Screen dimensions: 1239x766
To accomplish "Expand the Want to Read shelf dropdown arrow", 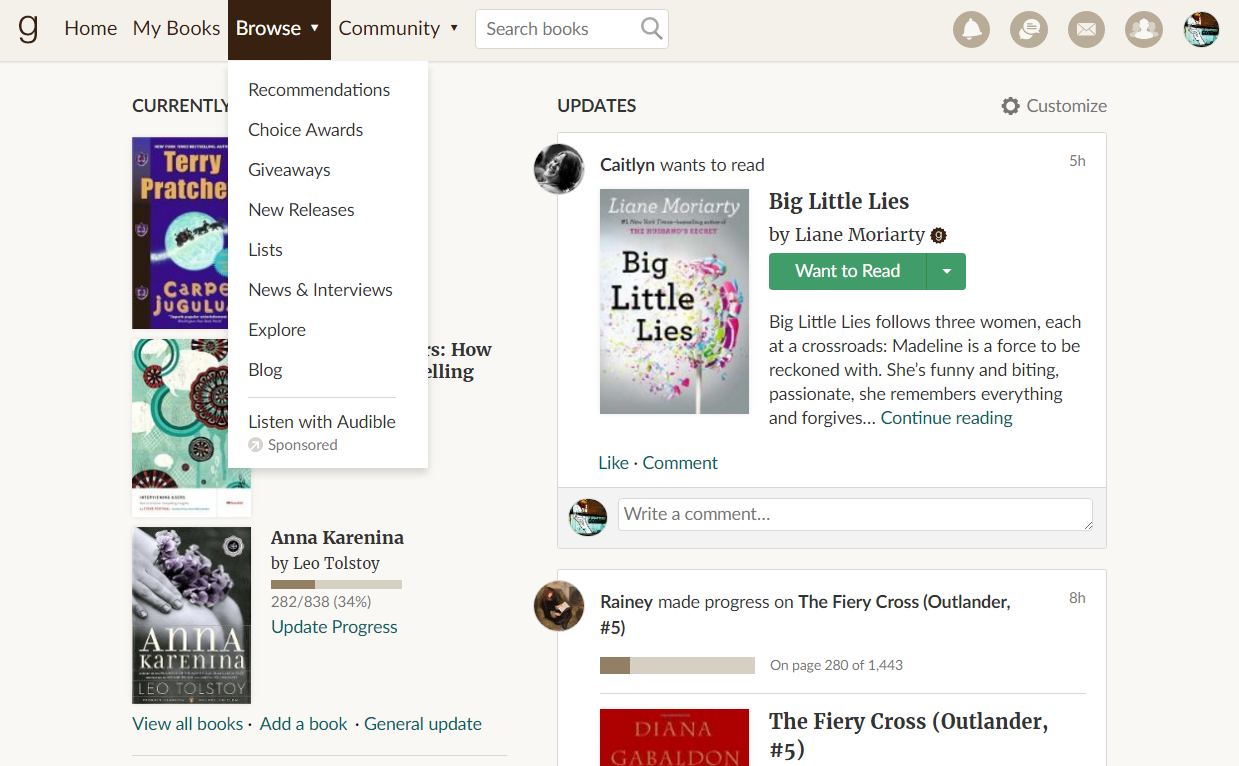I will pos(946,271).
